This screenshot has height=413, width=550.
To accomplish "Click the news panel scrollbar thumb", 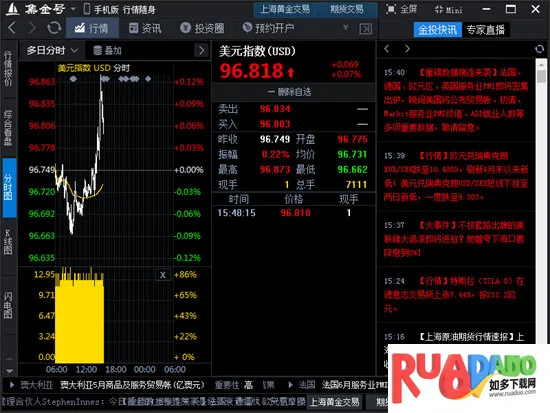I will [542, 76].
